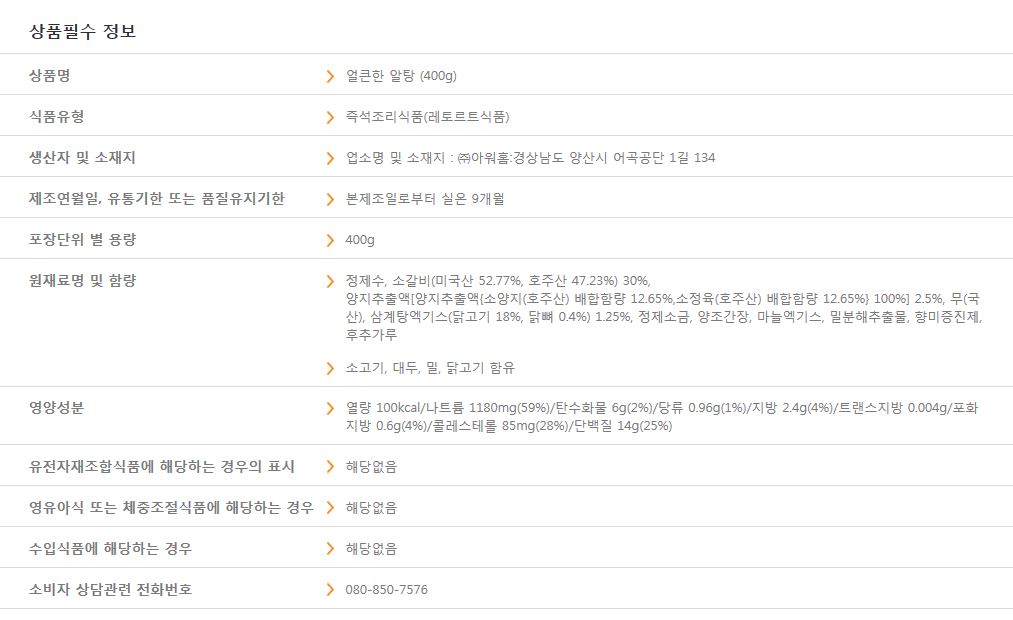Click the chevron next to 식품유형 value

[x=330, y=117]
